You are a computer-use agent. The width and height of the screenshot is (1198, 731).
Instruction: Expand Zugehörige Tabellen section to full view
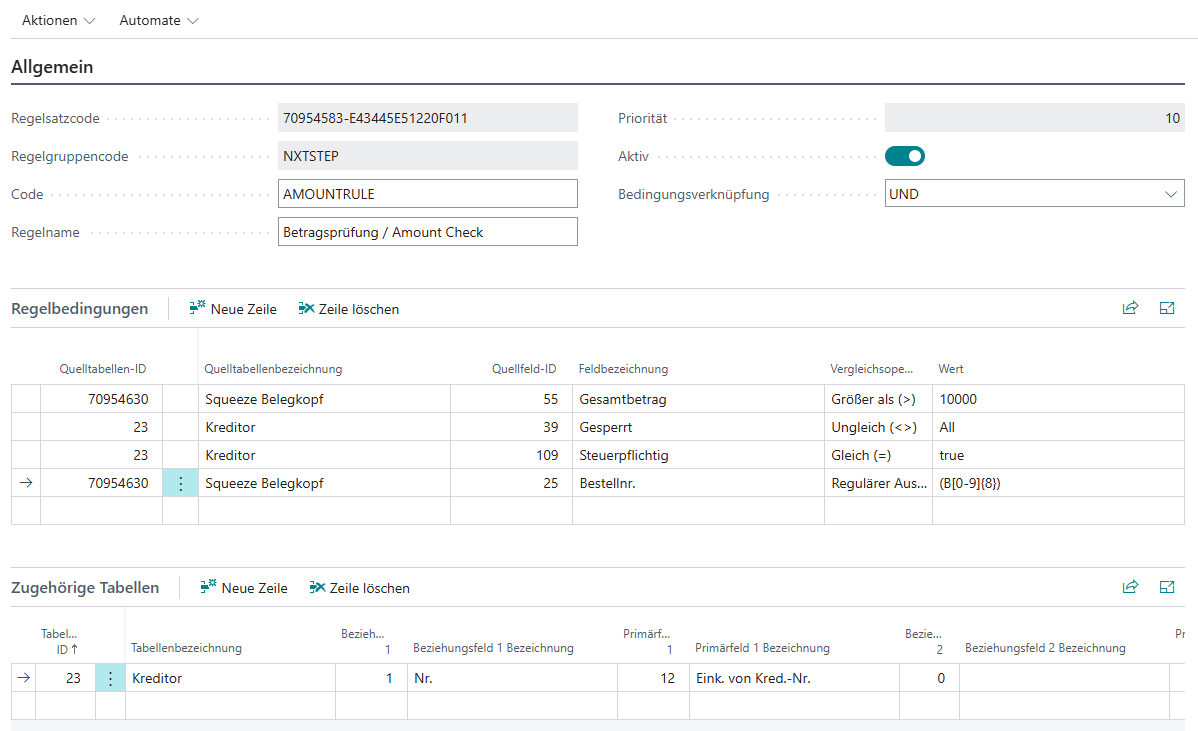point(1166,588)
